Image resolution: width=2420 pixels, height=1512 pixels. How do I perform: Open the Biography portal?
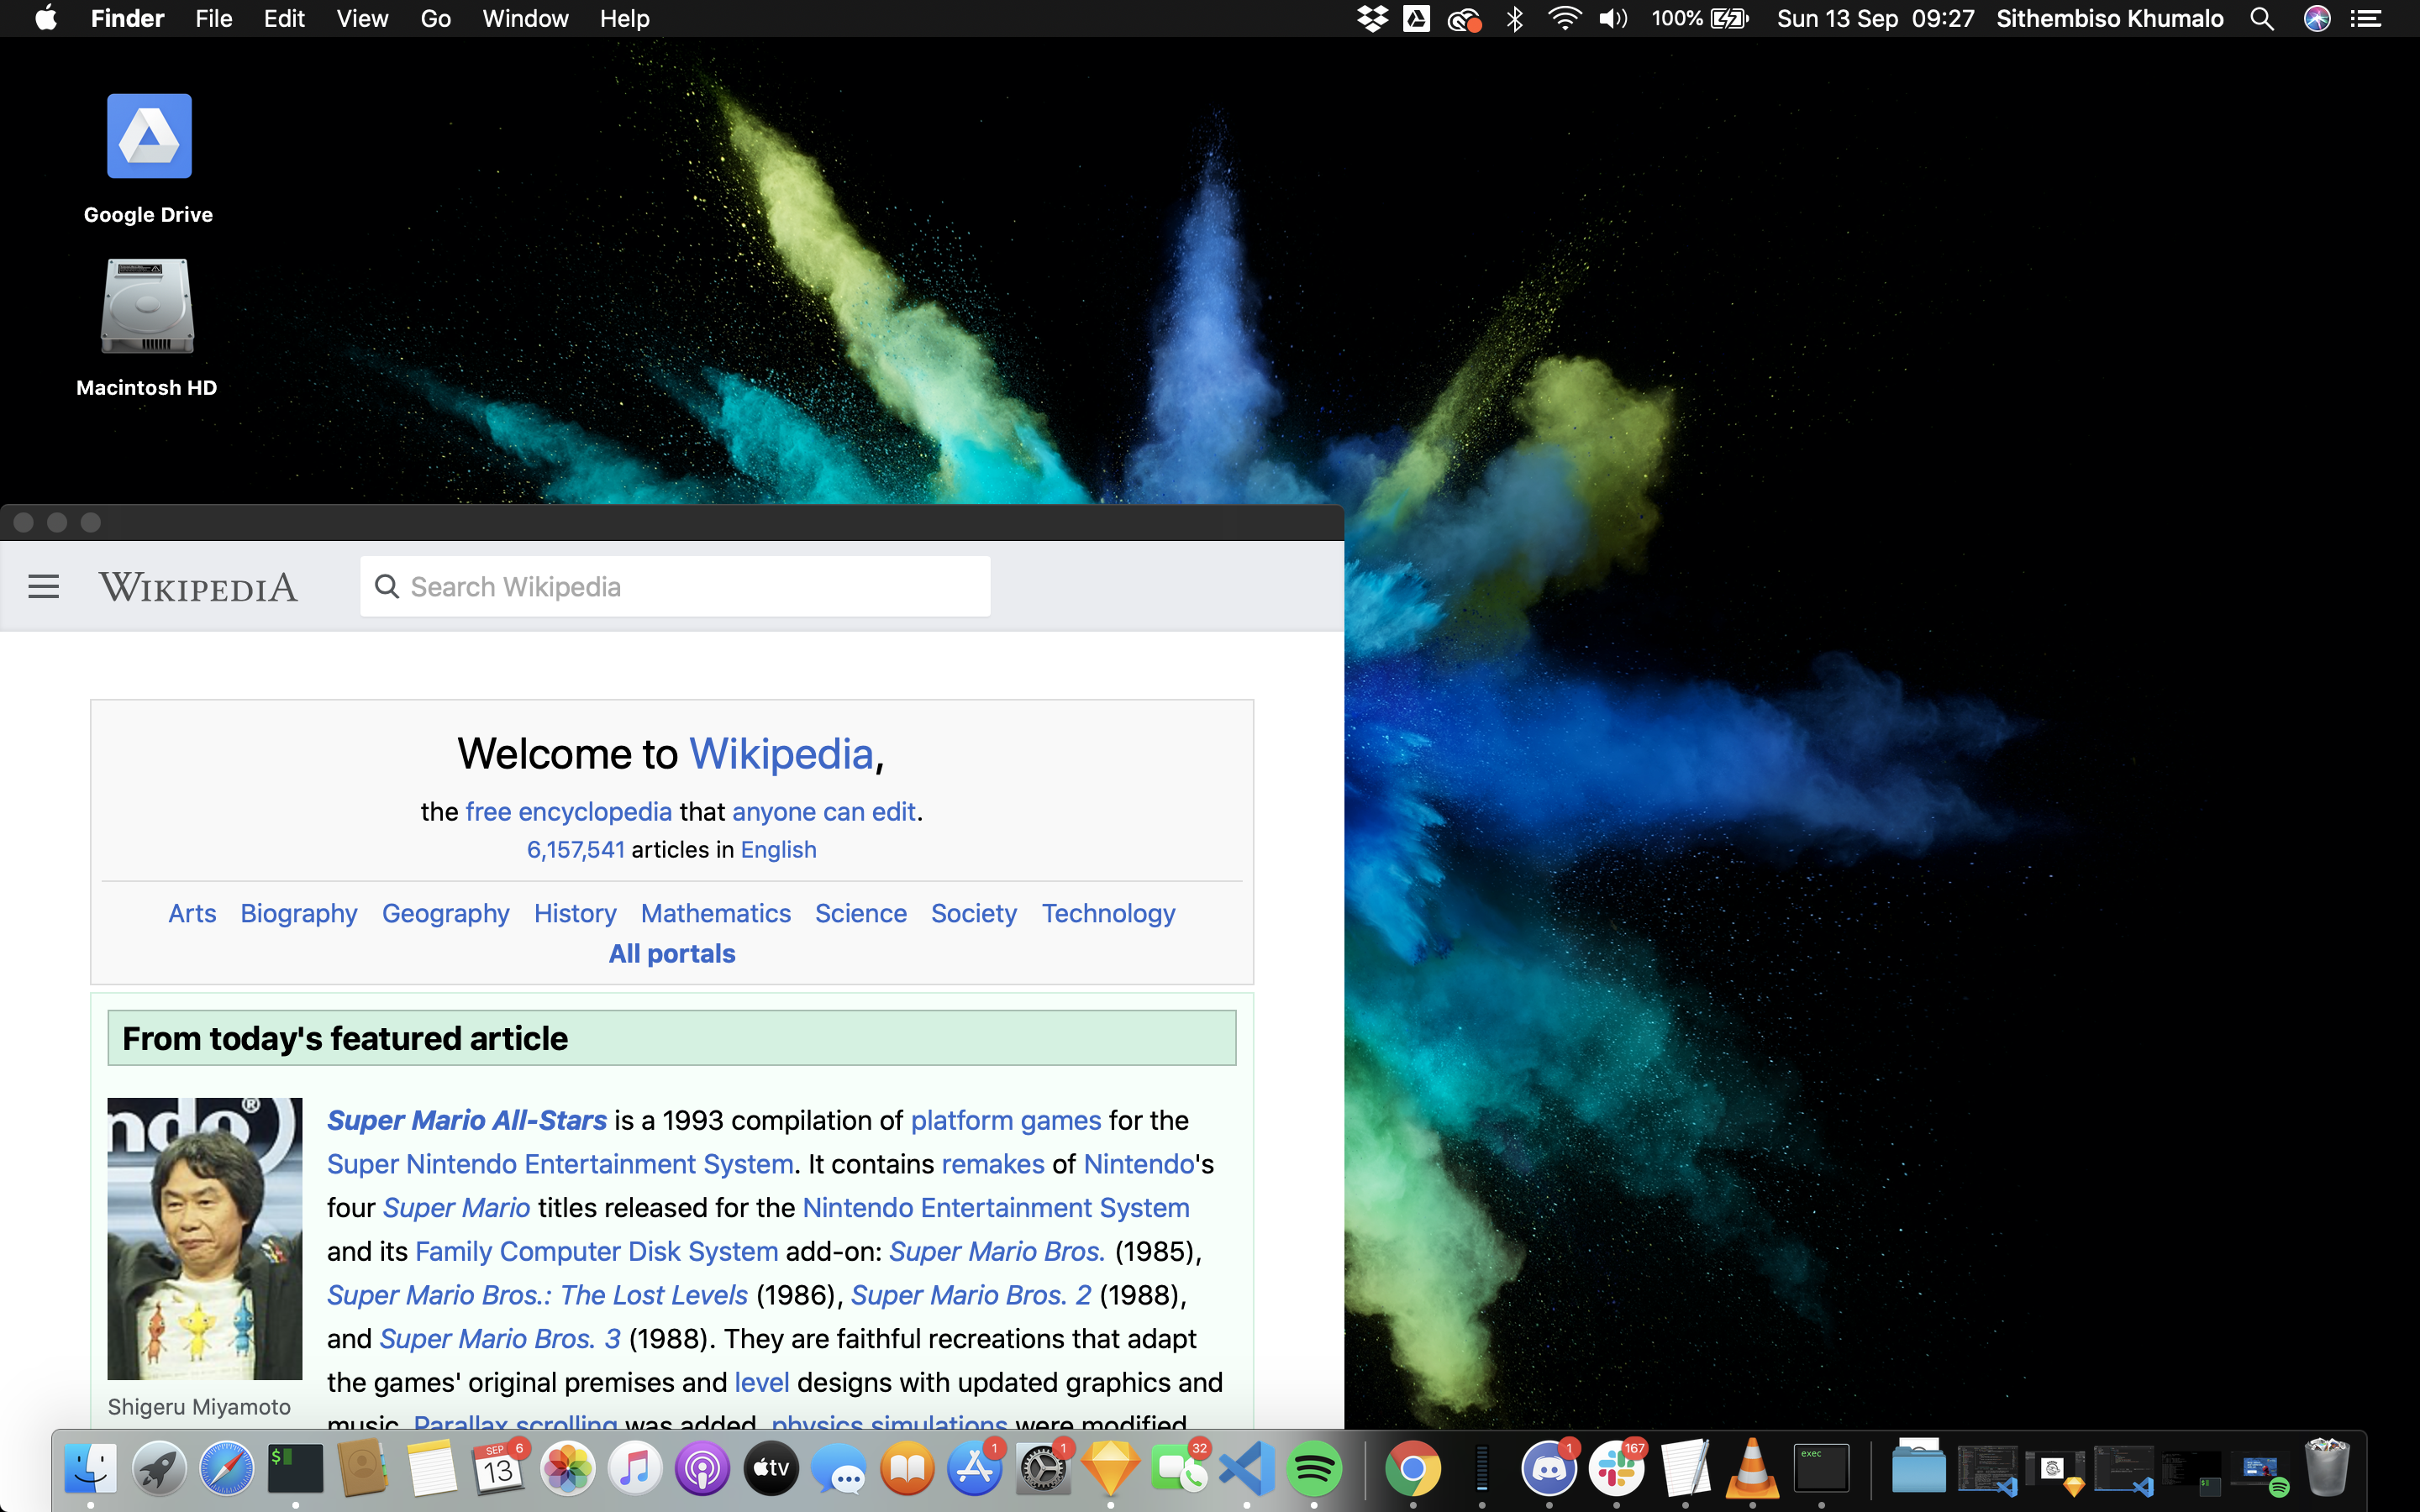pyautogui.click(x=299, y=913)
